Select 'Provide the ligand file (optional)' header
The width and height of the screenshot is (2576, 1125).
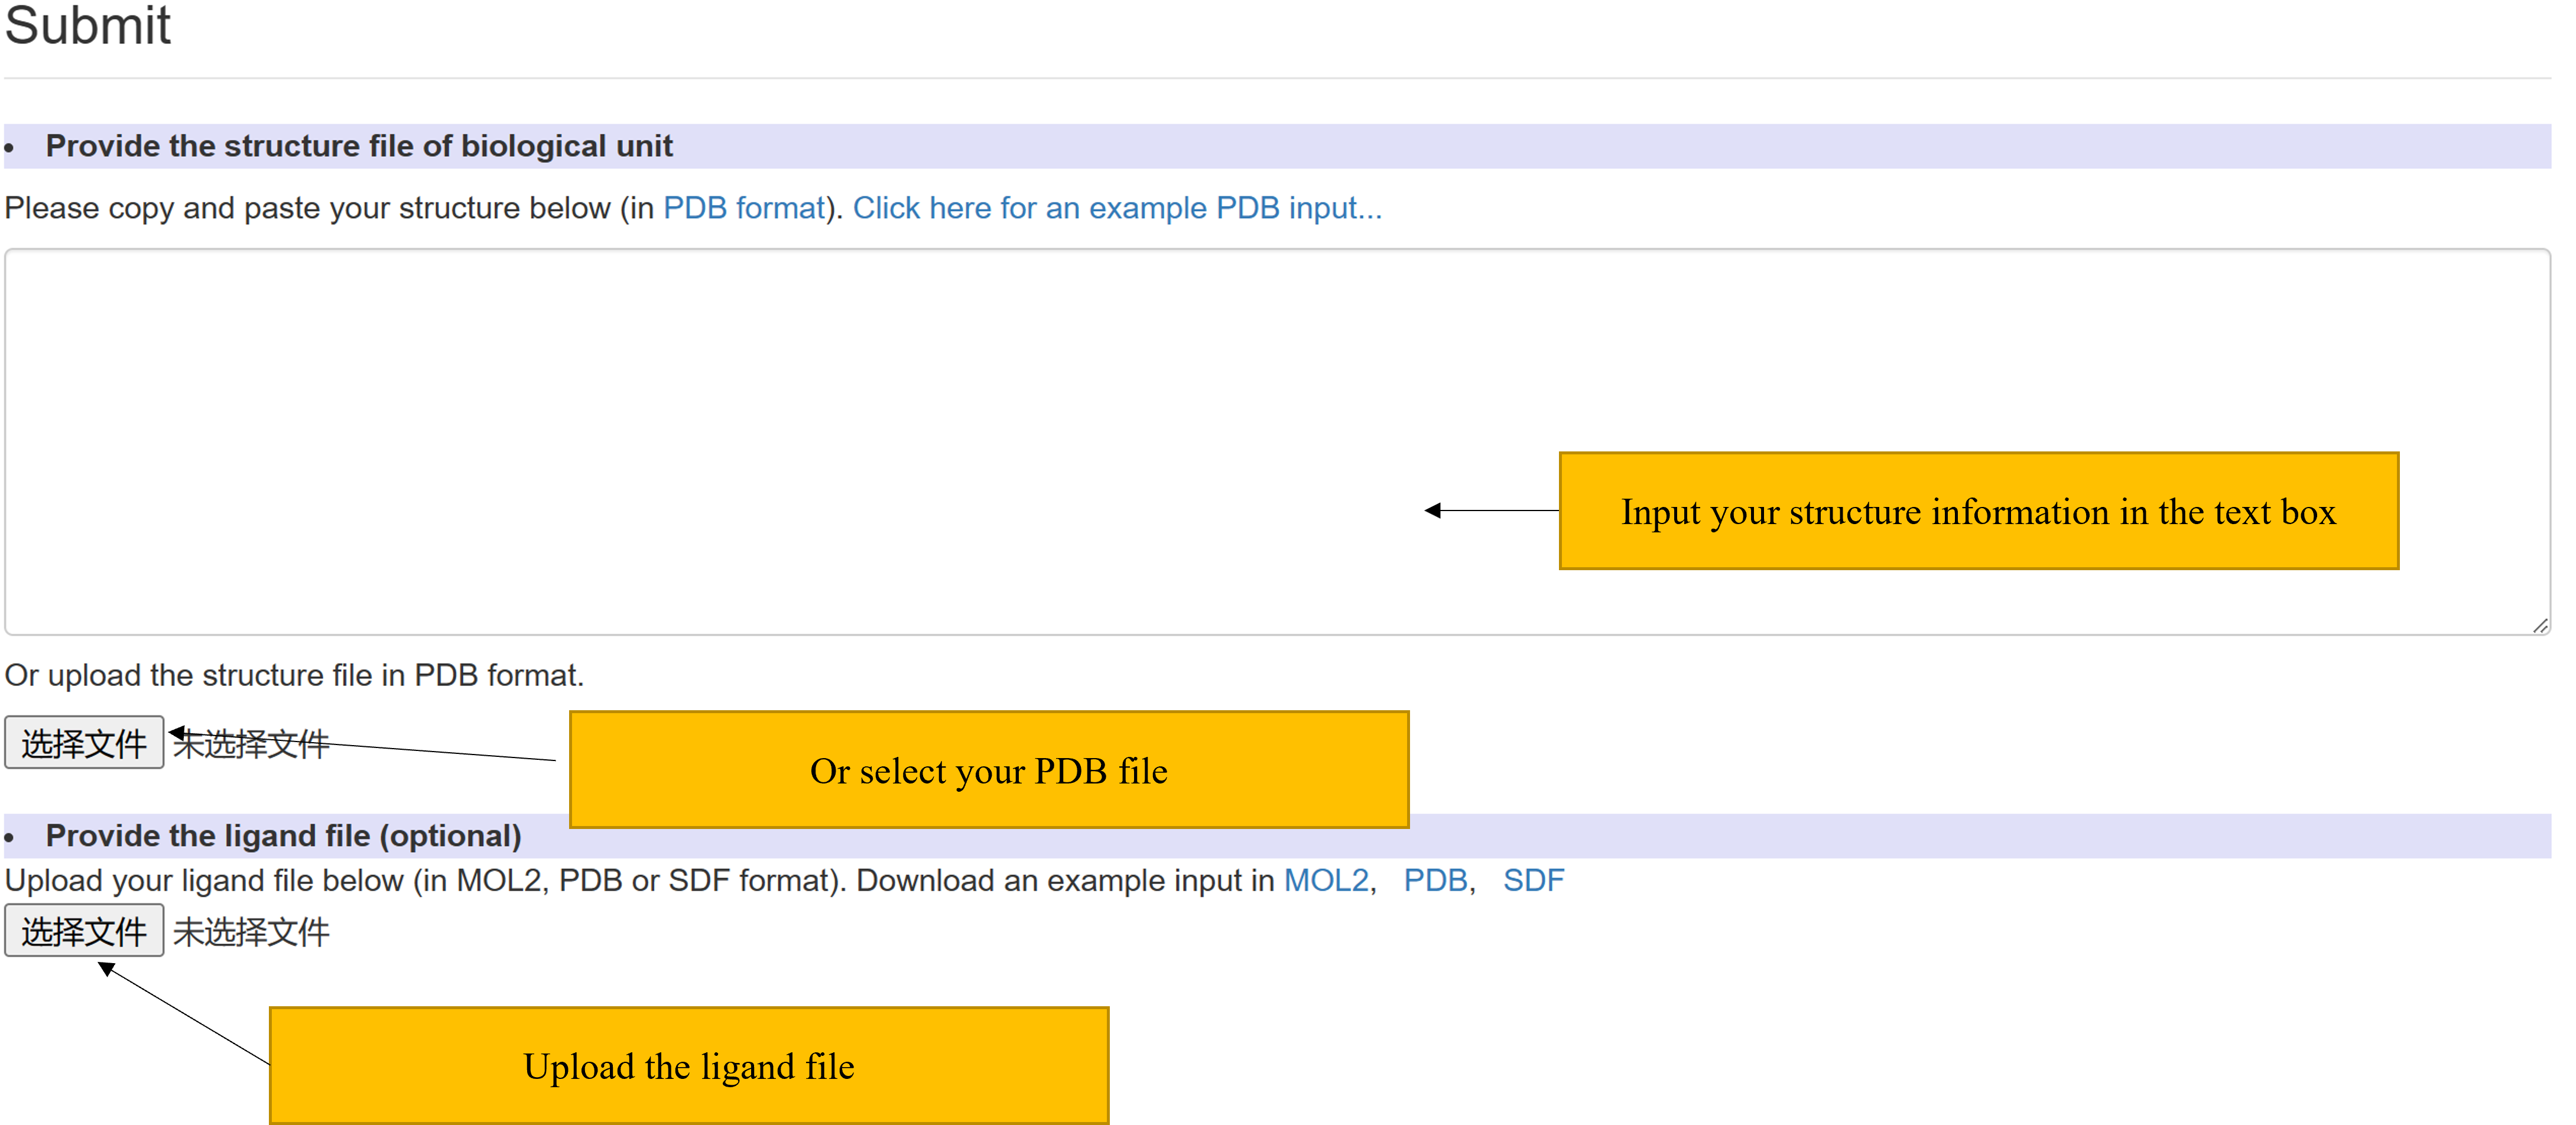pyautogui.click(x=284, y=835)
